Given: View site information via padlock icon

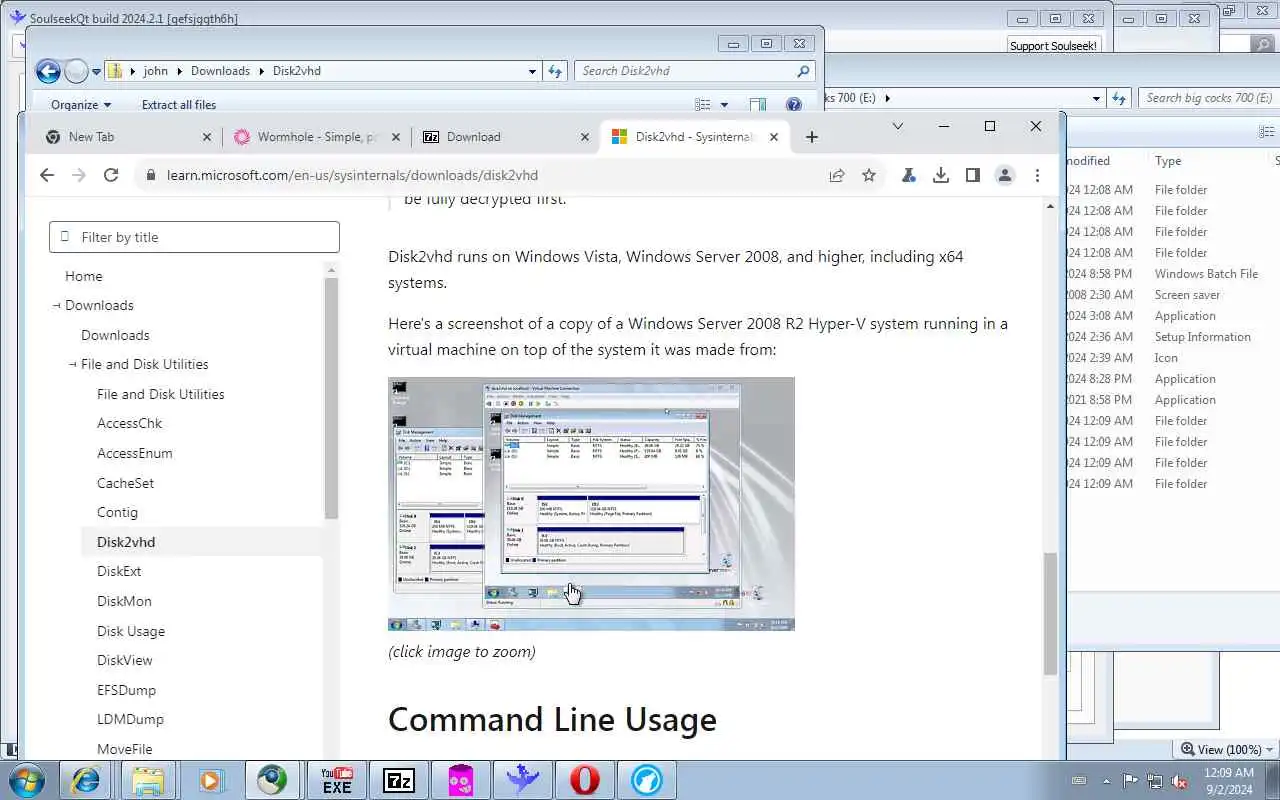Looking at the screenshot, I should click(x=151, y=175).
